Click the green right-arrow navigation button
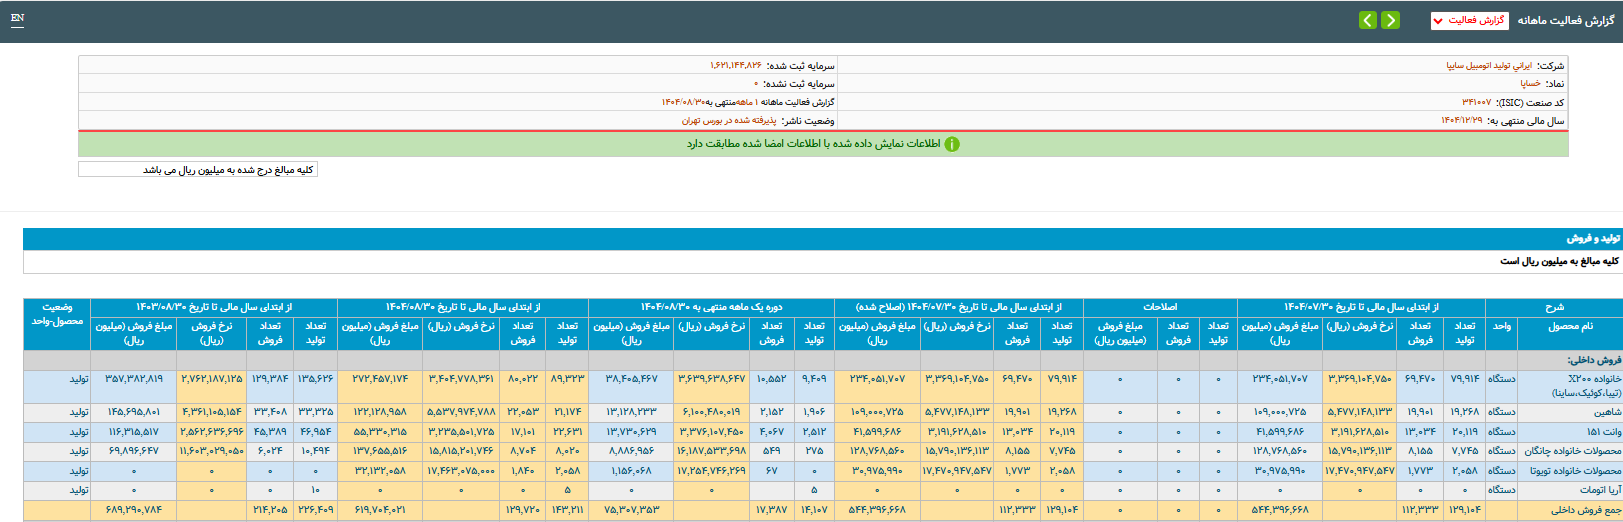 [1390, 20]
